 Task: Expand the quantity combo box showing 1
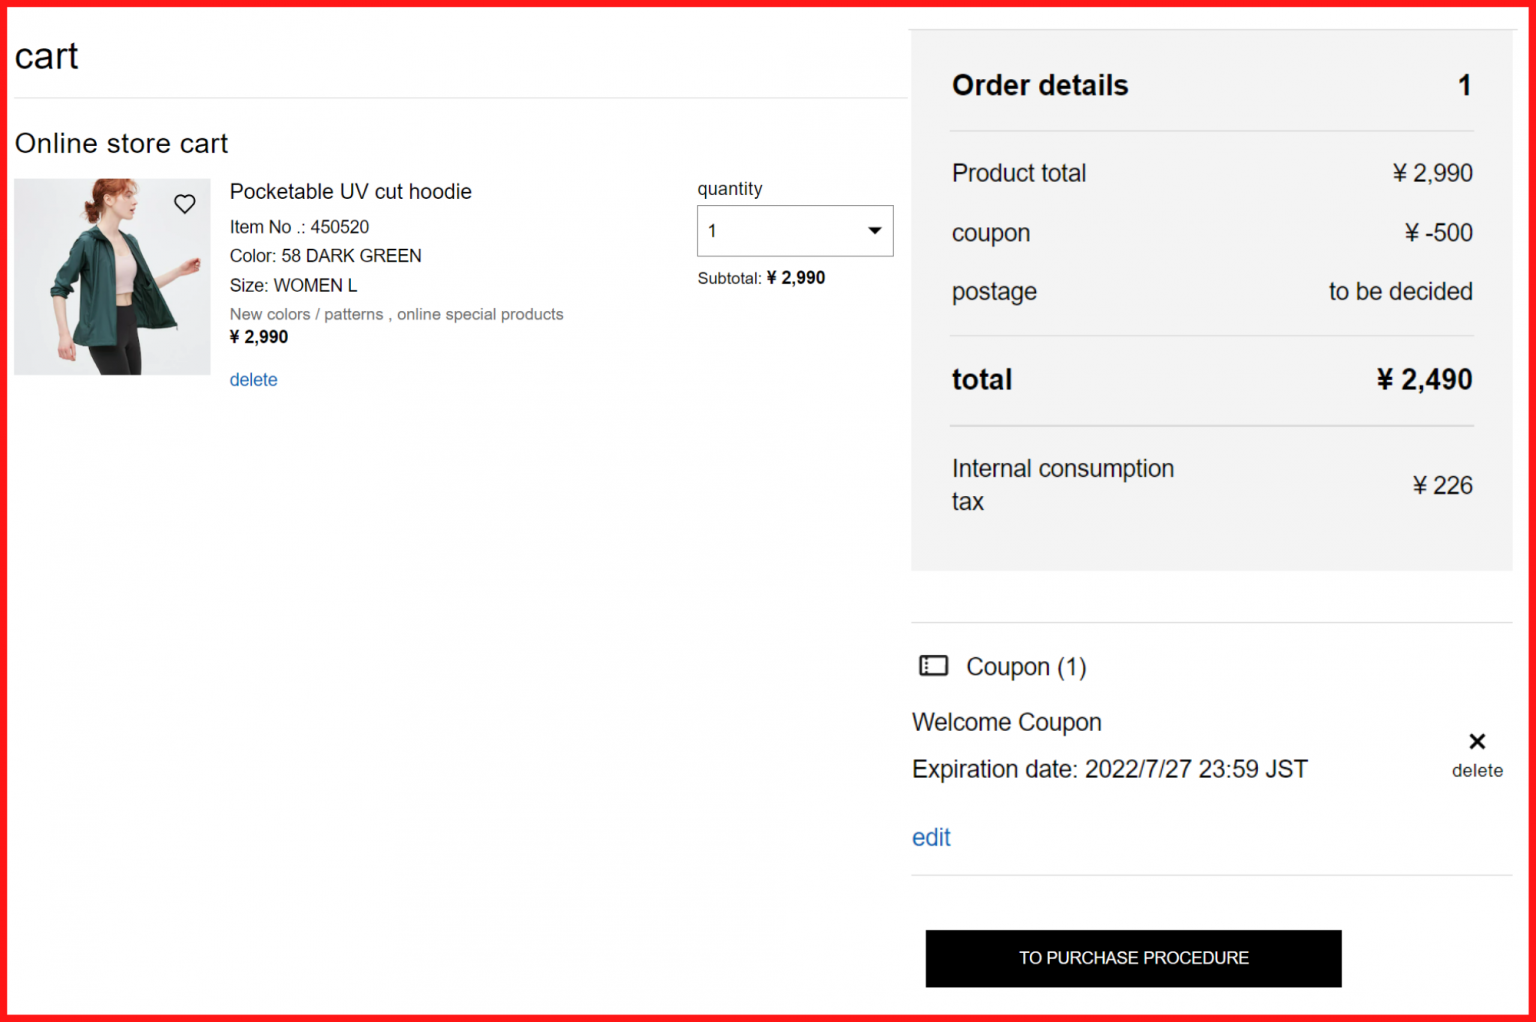(795, 230)
